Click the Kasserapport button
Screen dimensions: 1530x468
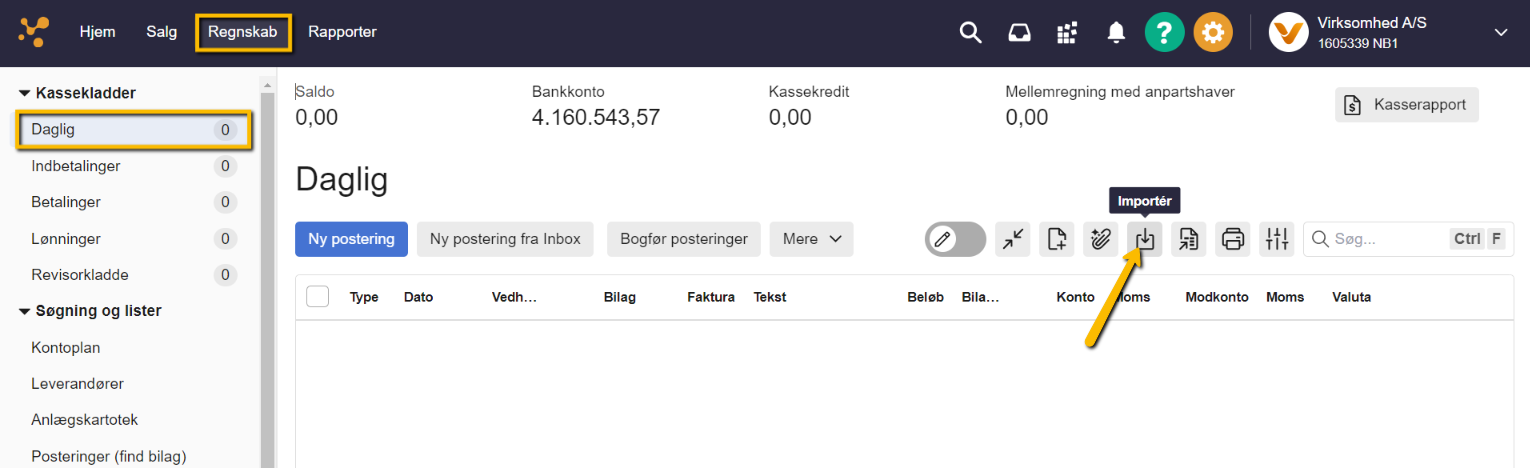coord(1406,105)
